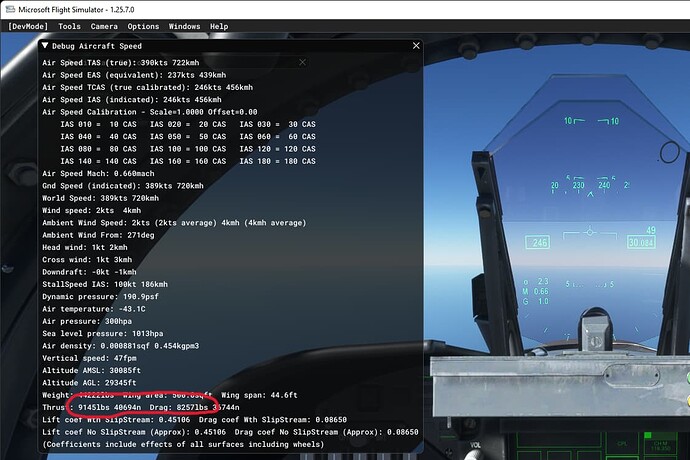The height and width of the screenshot is (460, 690).
Task: Click the Wing span 44.6ft value
Action: pyautogui.click(x=259, y=395)
